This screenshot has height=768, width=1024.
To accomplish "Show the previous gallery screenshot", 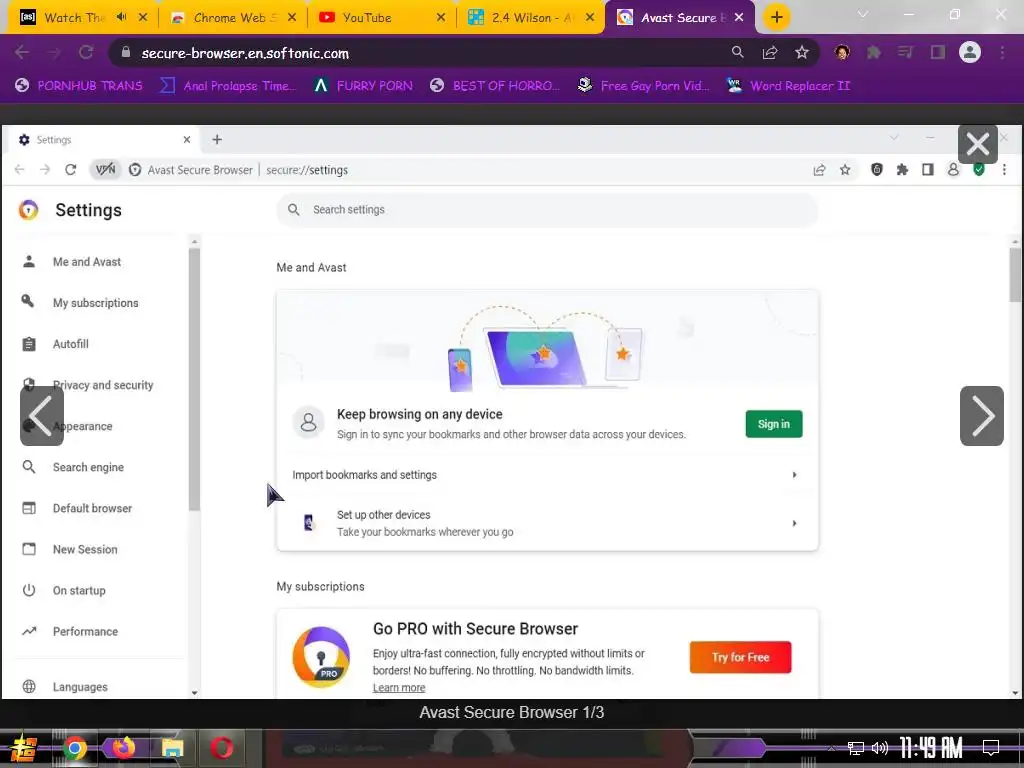I will click(42, 416).
